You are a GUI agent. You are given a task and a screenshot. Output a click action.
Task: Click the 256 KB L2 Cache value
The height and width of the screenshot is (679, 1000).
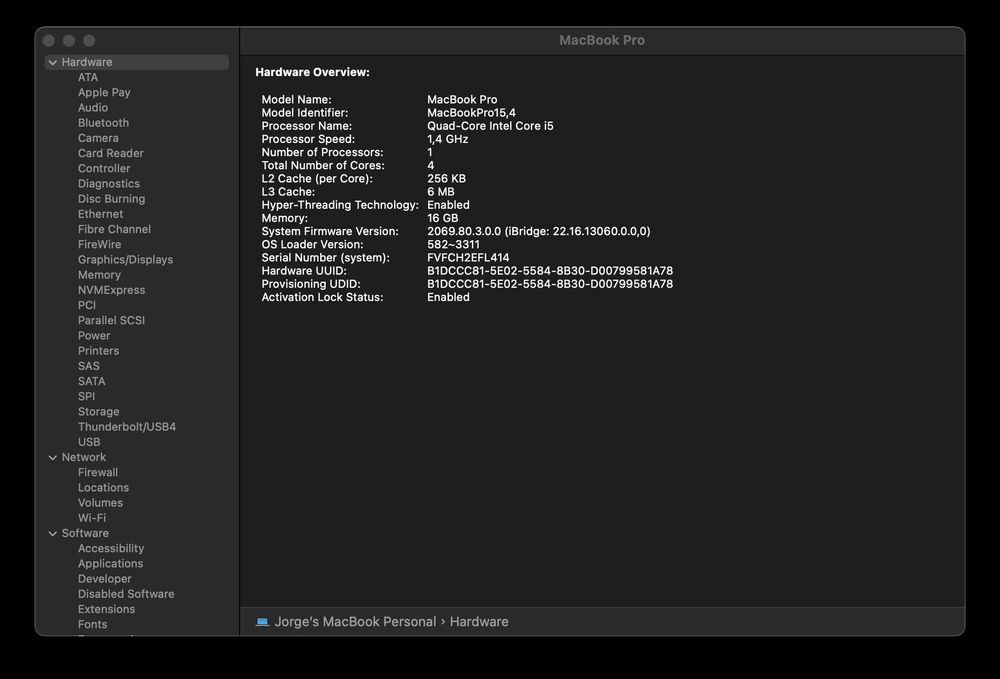coord(446,179)
